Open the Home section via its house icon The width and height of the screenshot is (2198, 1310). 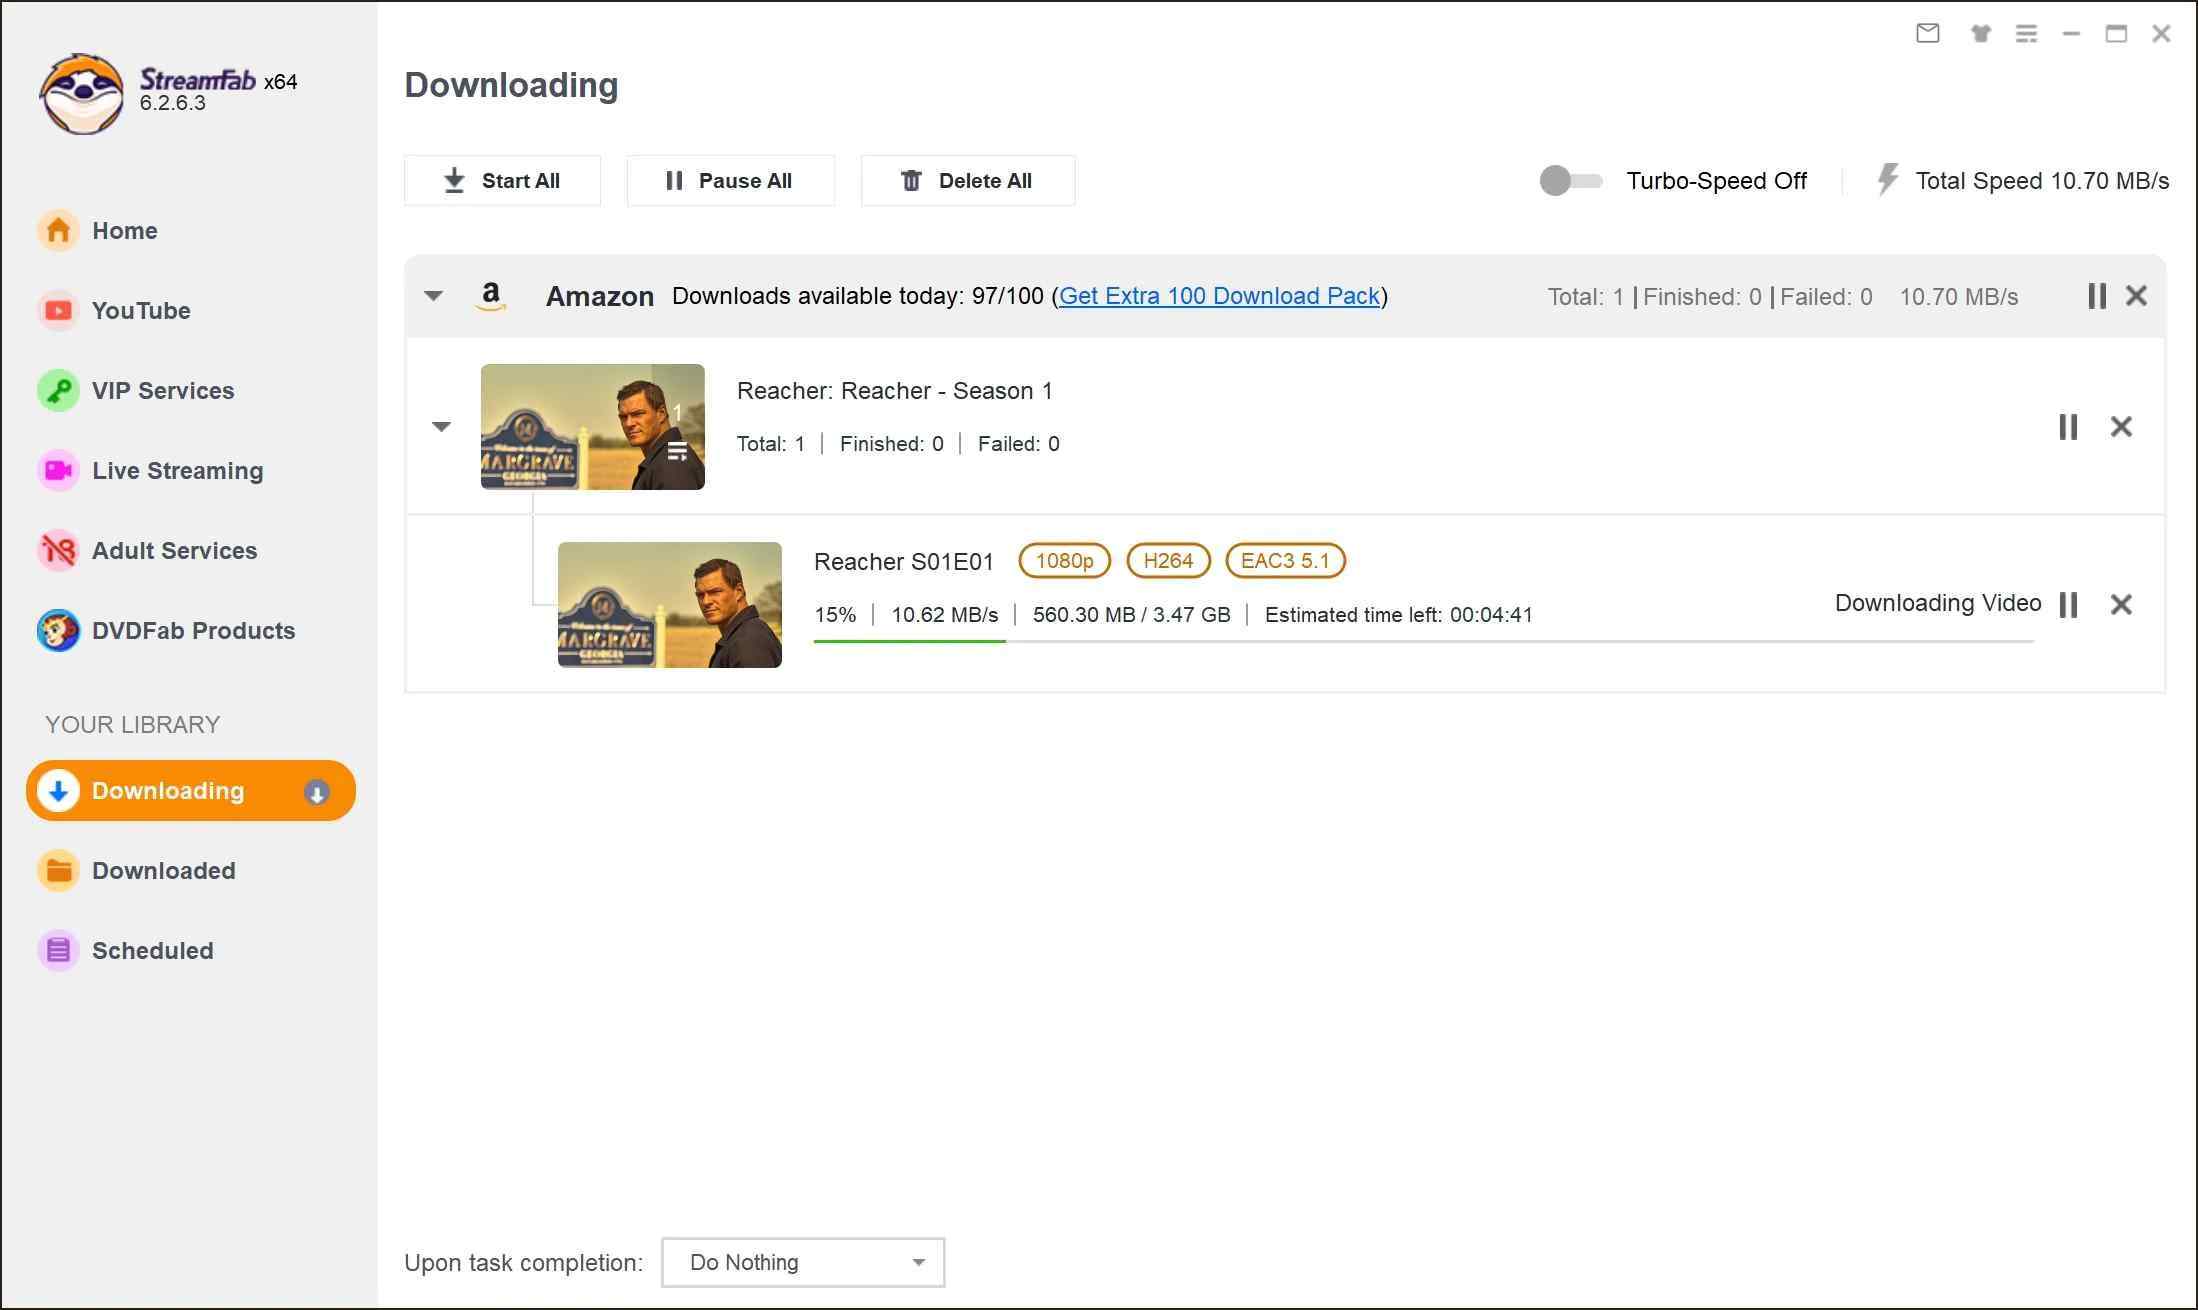pos(58,230)
